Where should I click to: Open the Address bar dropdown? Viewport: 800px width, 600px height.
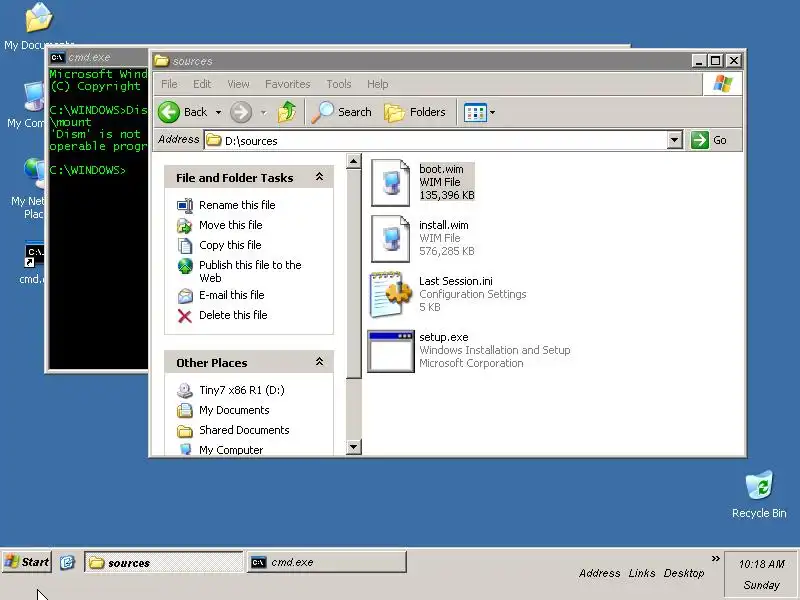(x=674, y=140)
